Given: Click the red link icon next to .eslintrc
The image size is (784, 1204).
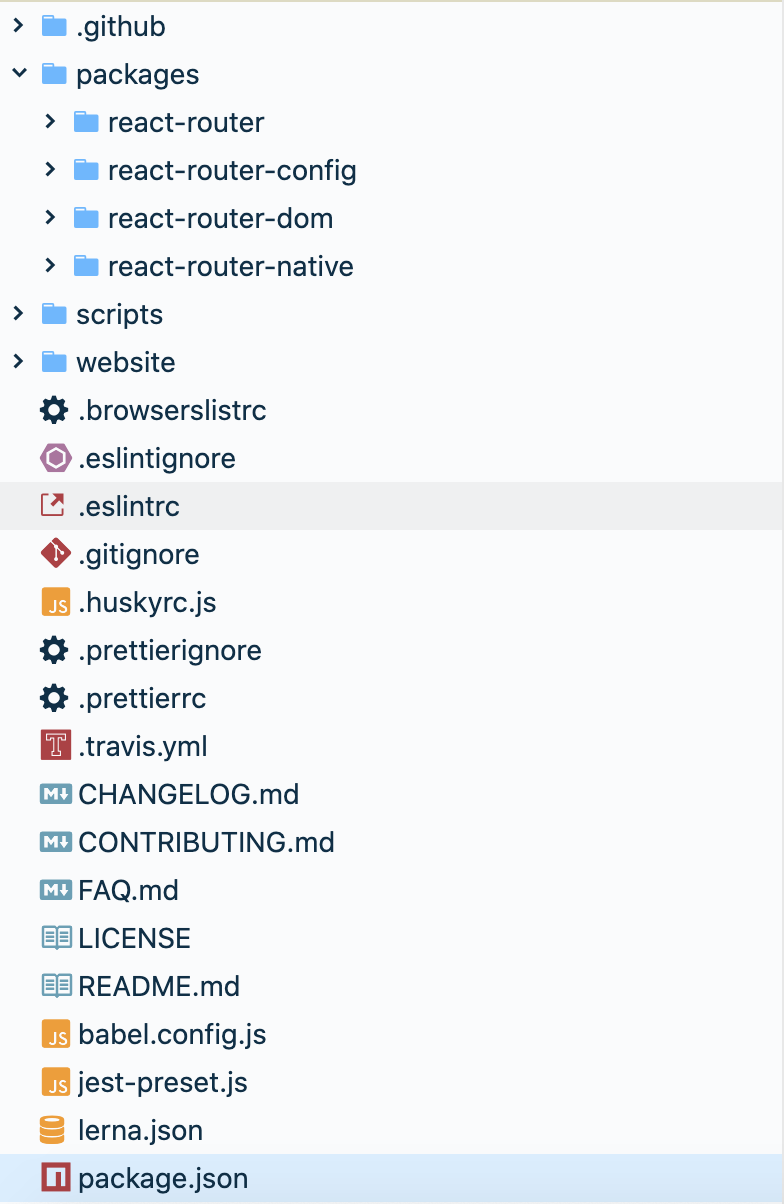Looking at the screenshot, I should (54, 506).
